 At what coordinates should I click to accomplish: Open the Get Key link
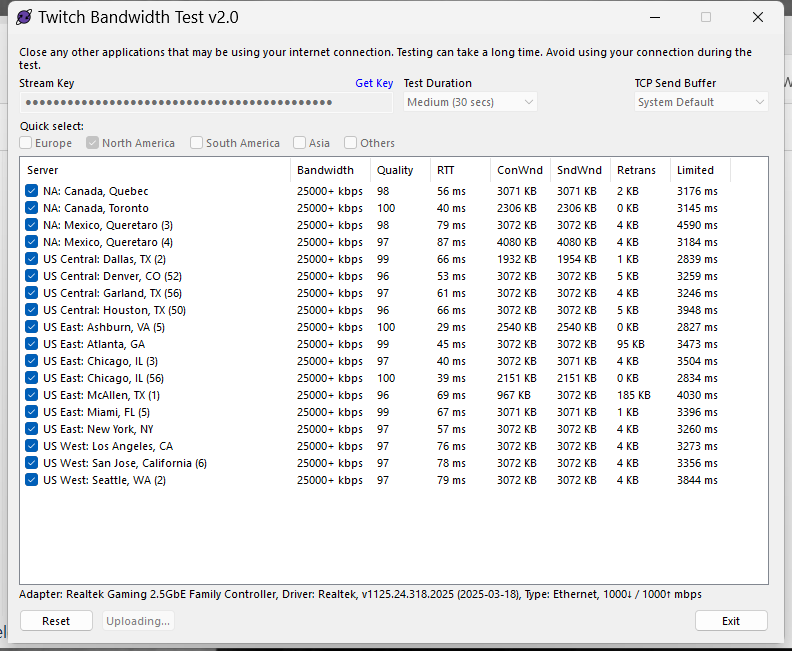click(x=374, y=83)
